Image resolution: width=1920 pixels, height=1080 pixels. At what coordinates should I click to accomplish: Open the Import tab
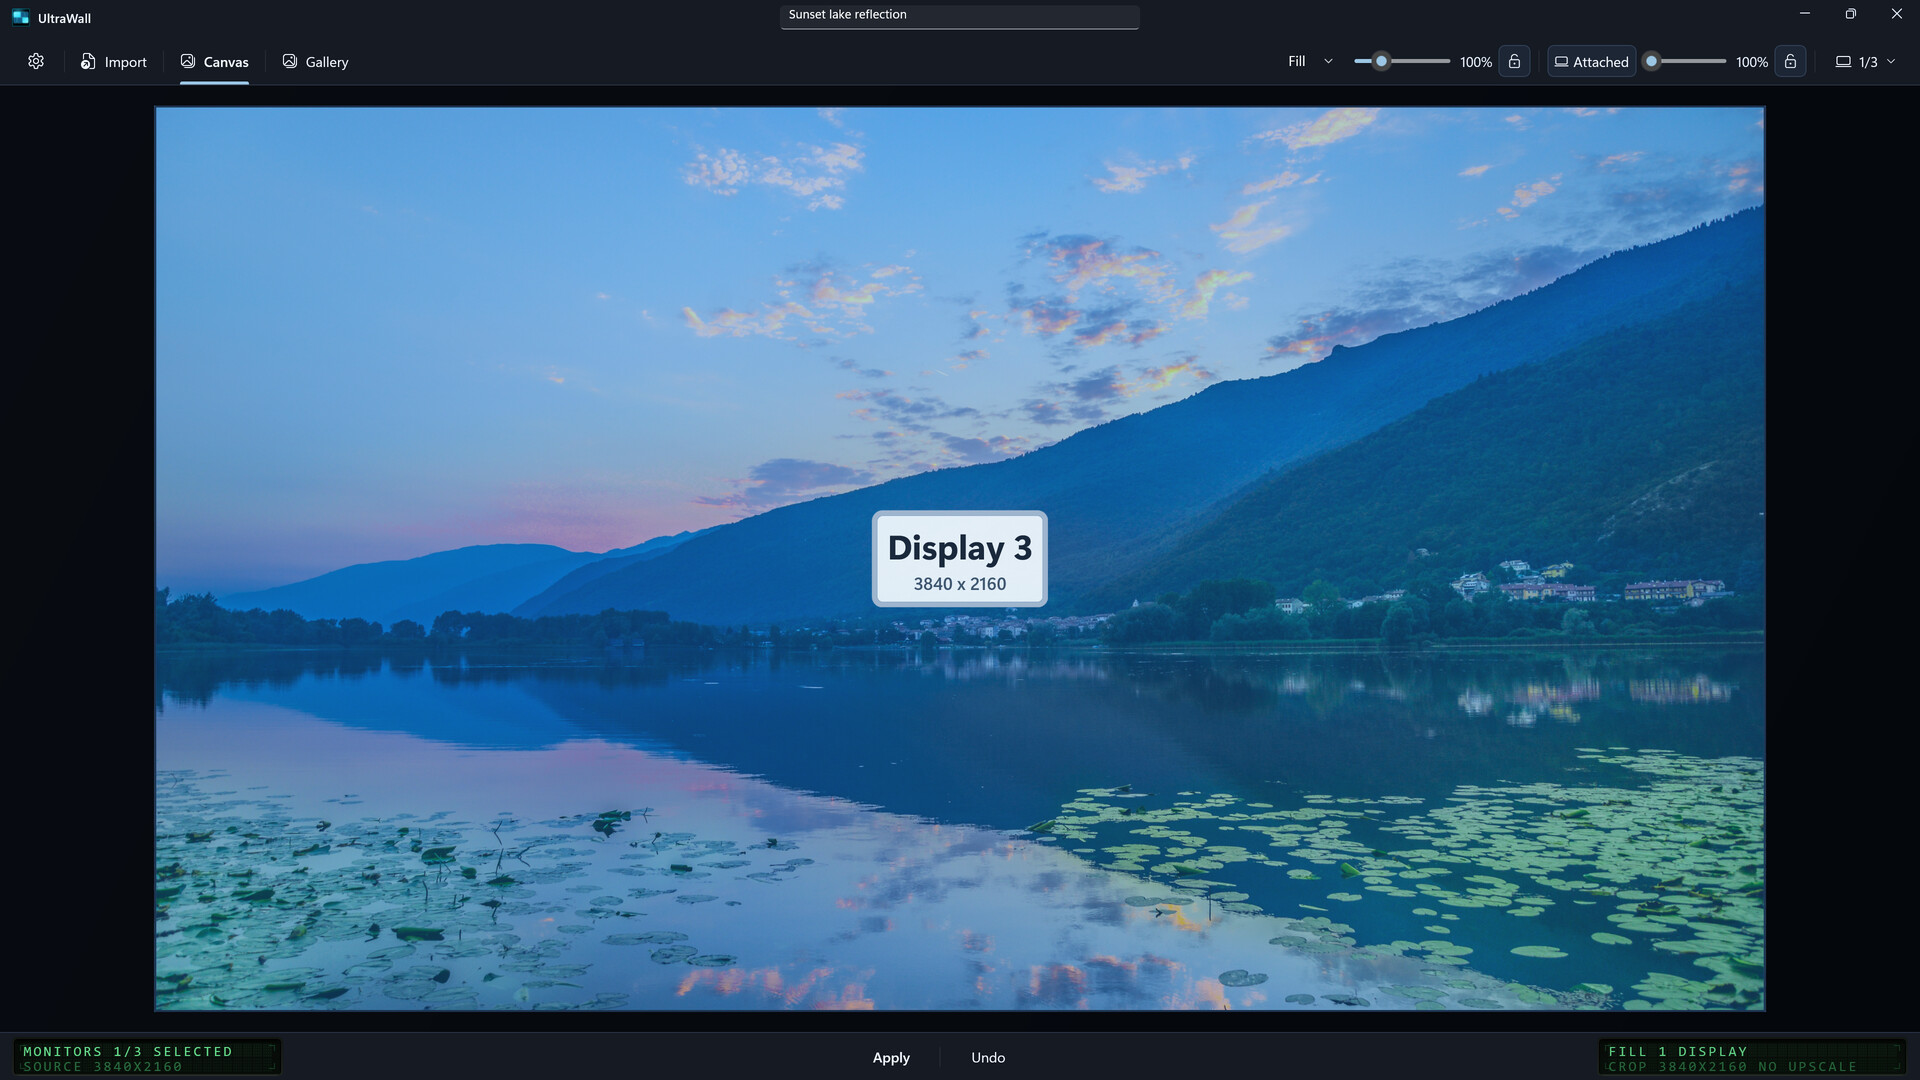(x=114, y=61)
